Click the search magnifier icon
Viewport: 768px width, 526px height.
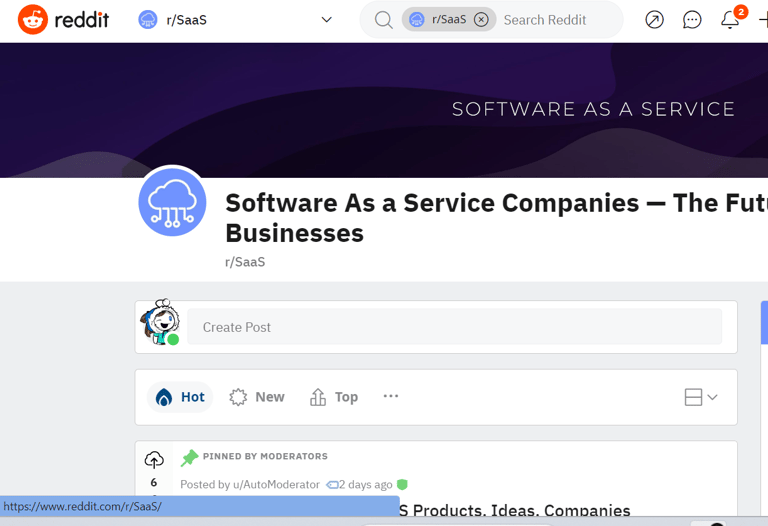[384, 20]
